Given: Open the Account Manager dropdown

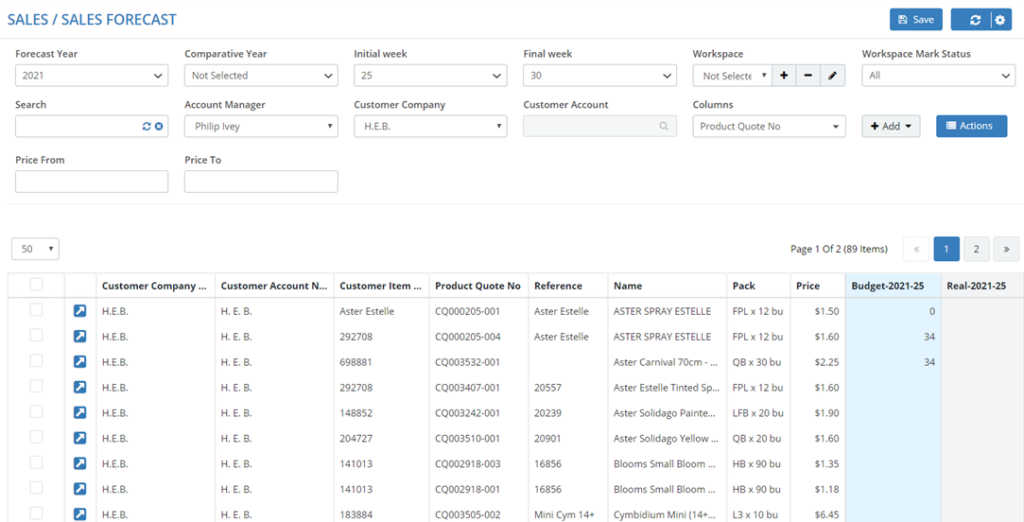Looking at the screenshot, I should (261, 126).
